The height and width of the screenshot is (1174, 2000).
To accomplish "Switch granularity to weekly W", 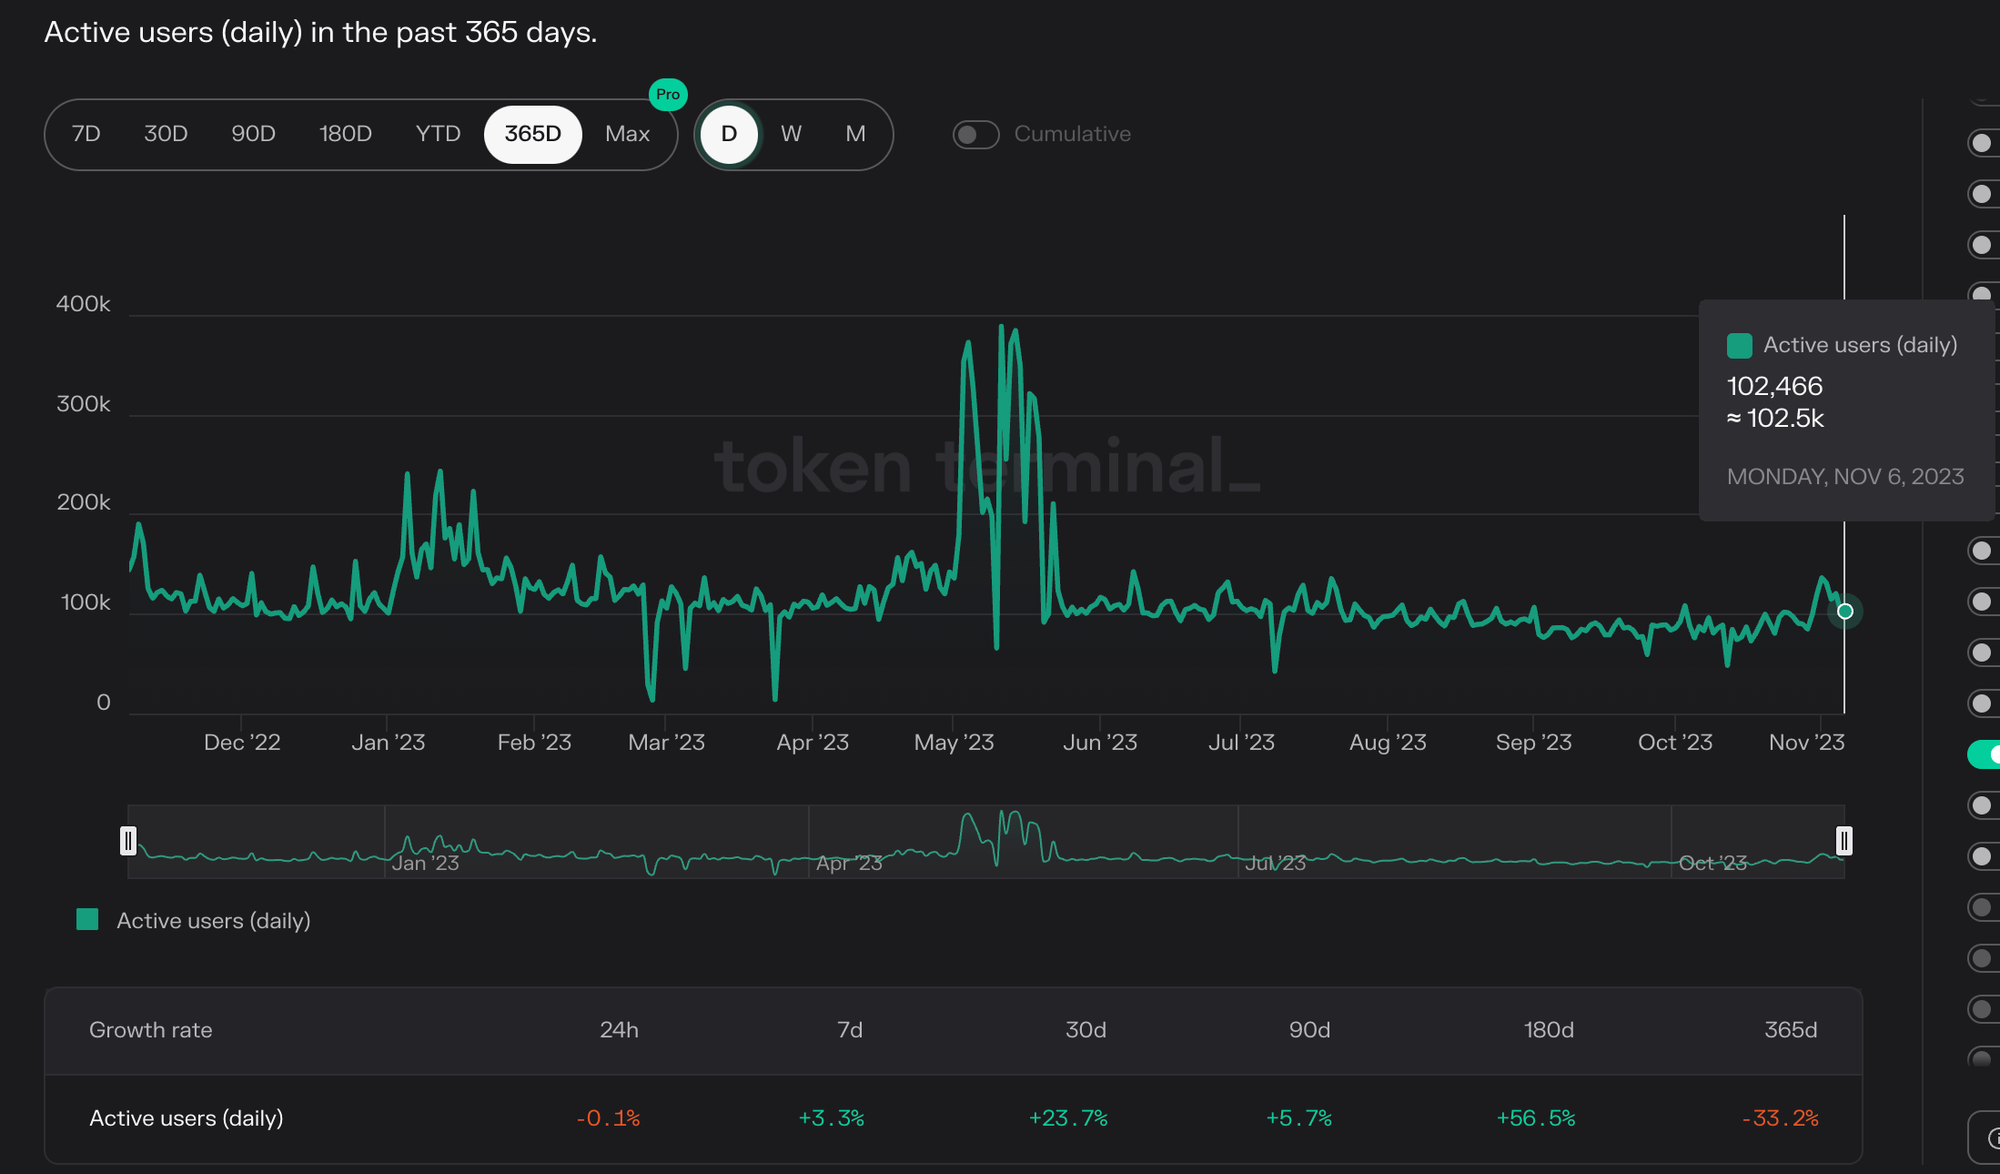I will tap(791, 134).
